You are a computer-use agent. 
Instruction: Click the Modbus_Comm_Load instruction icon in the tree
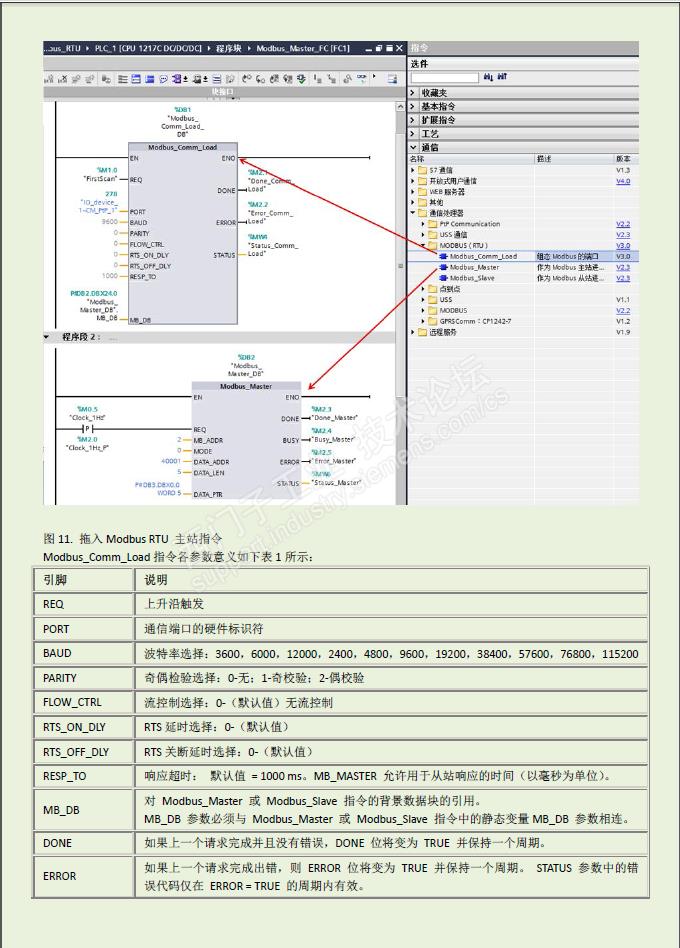444,256
